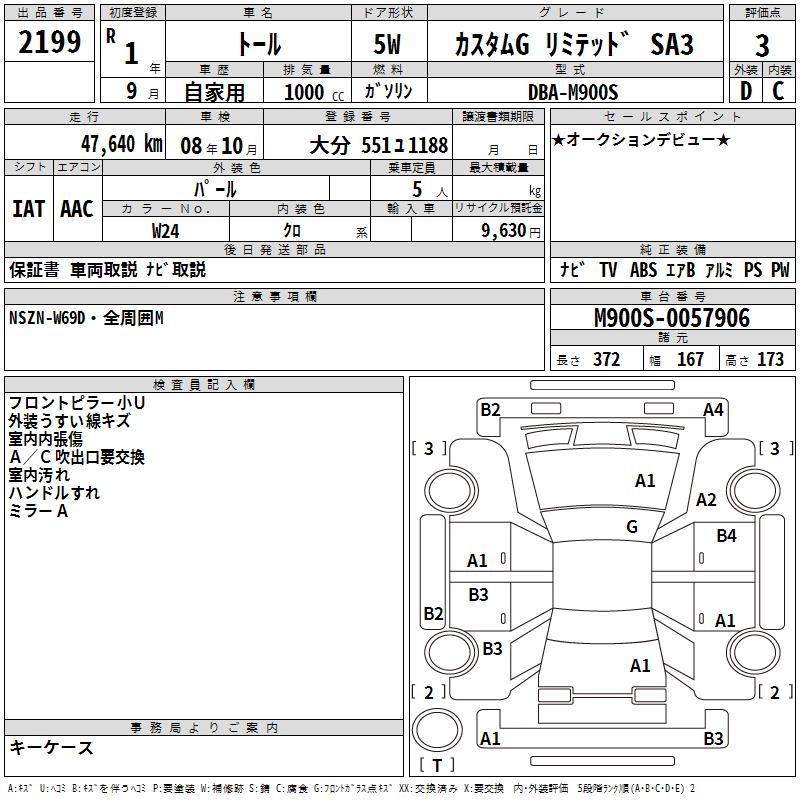800x800 pixels.
Task: Click the TV equipment label
Action: (608, 270)
